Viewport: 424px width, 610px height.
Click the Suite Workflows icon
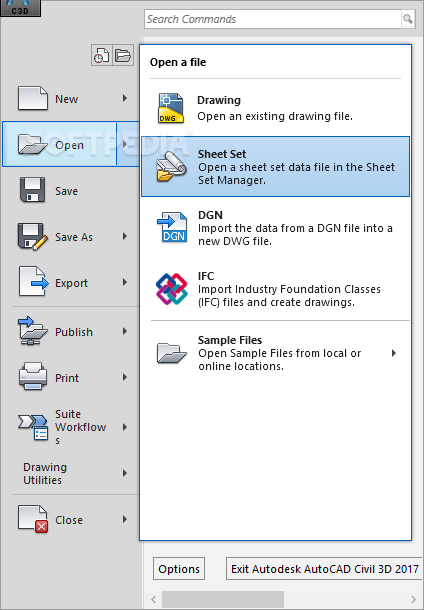coord(33,427)
